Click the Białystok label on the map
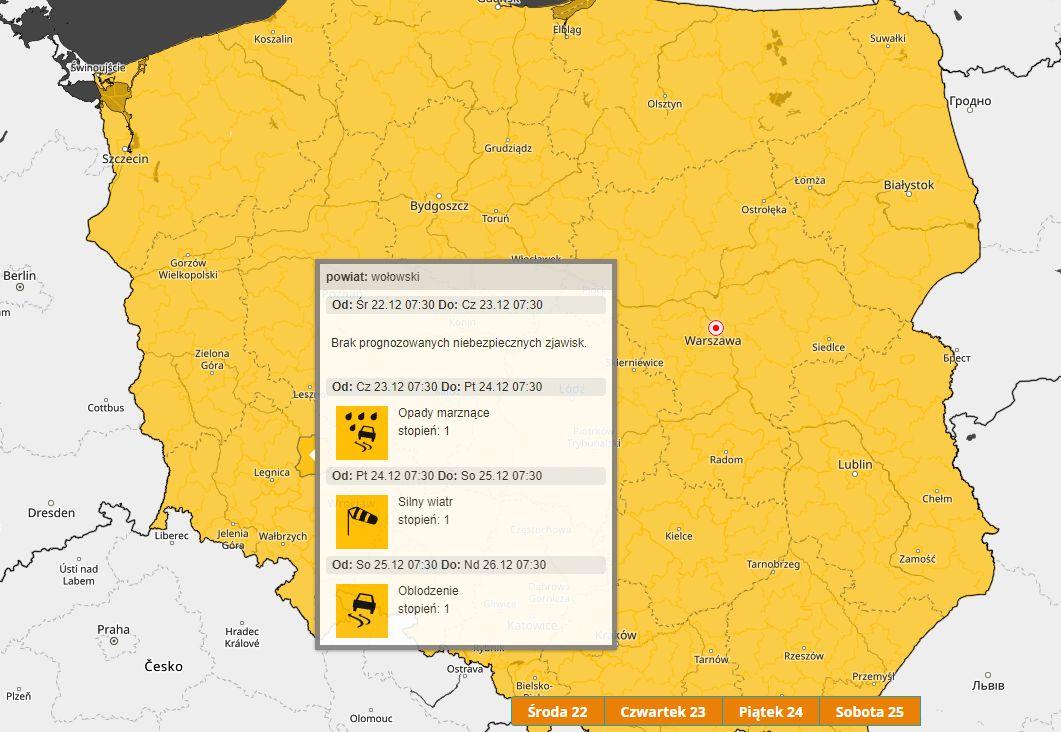 (909, 185)
